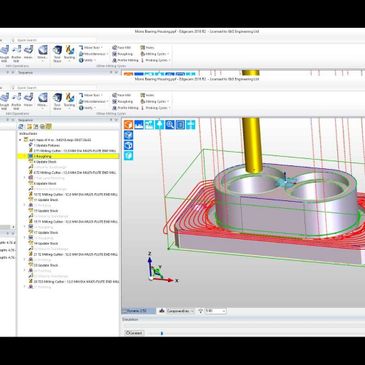Select 6 T2 Milling Cutter instruction

point(73,173)
